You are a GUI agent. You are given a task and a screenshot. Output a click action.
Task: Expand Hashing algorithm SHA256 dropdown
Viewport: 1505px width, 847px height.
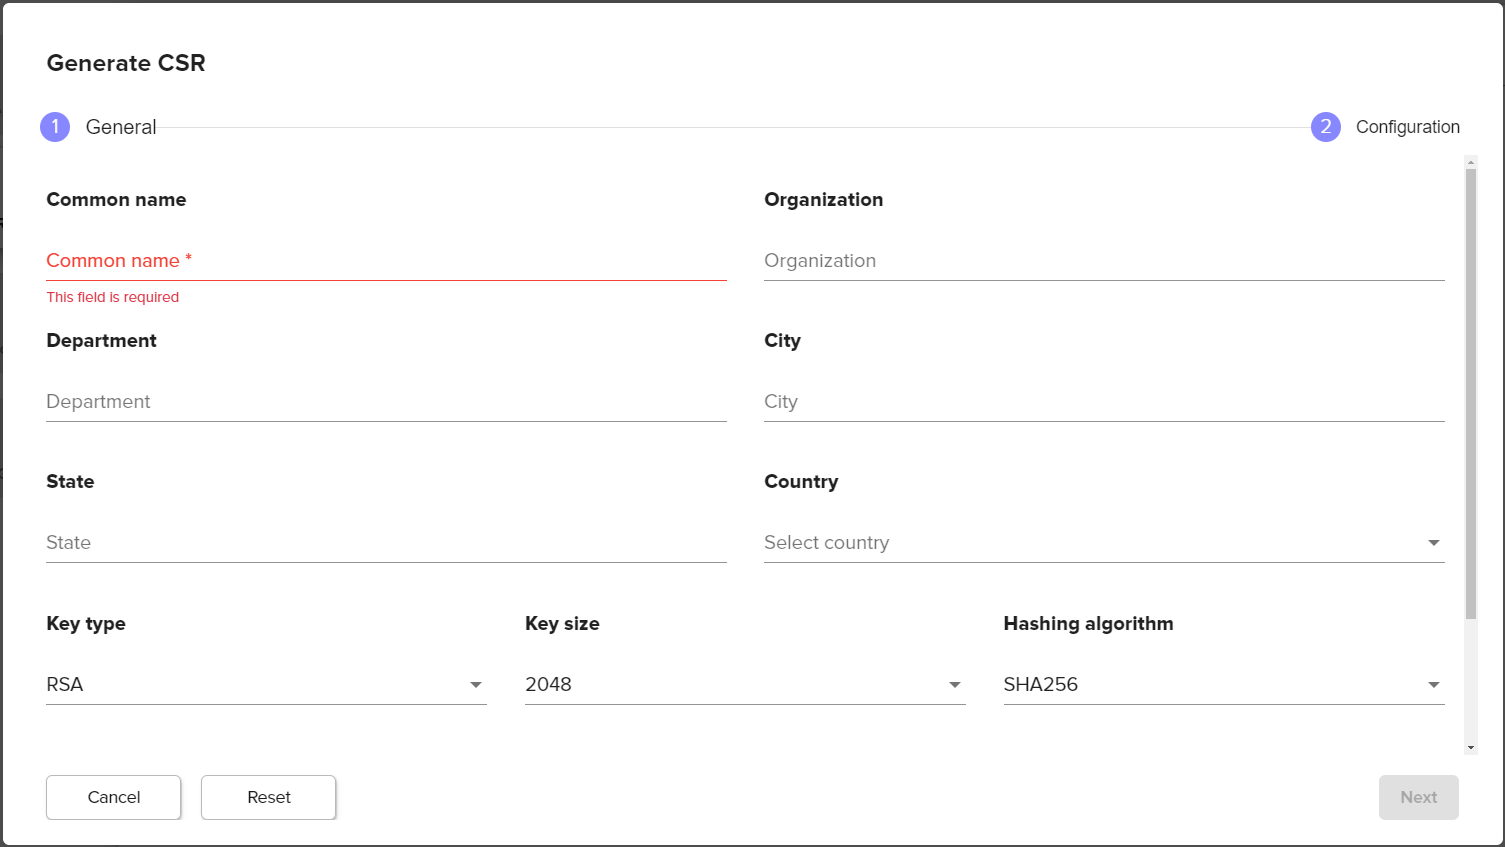point(1223,685)
